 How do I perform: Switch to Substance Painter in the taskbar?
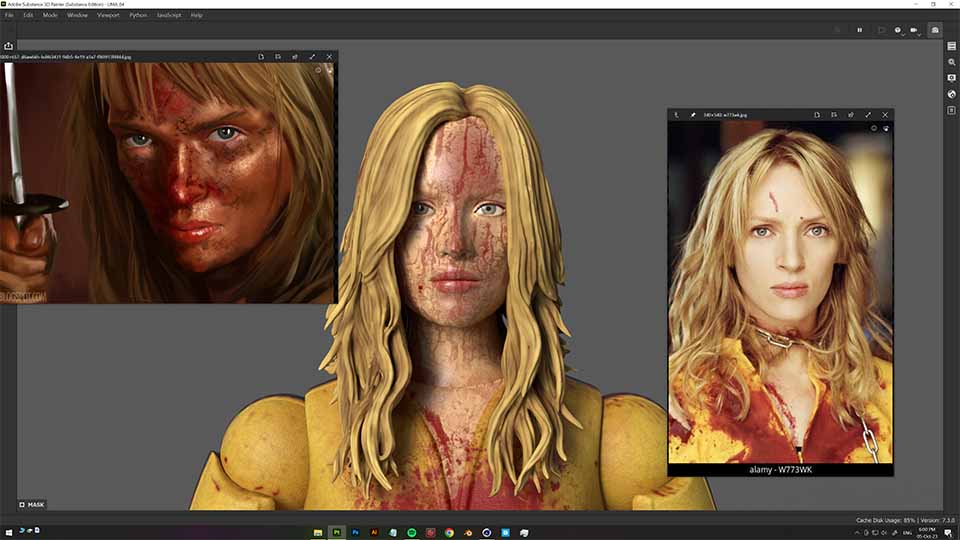337,533
